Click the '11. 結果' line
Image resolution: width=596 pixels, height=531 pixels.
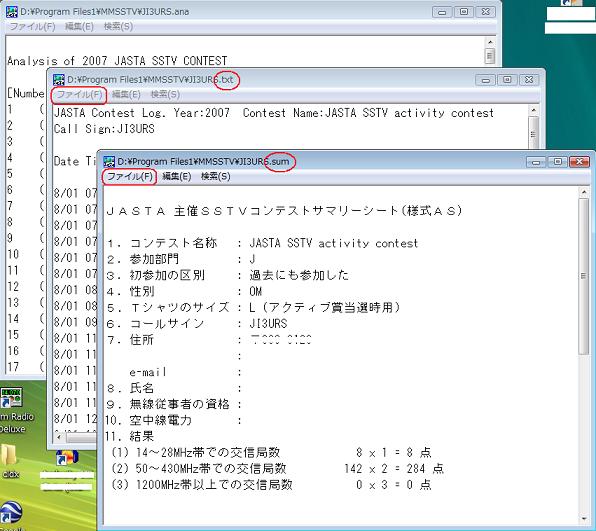[x=130, y=436]
